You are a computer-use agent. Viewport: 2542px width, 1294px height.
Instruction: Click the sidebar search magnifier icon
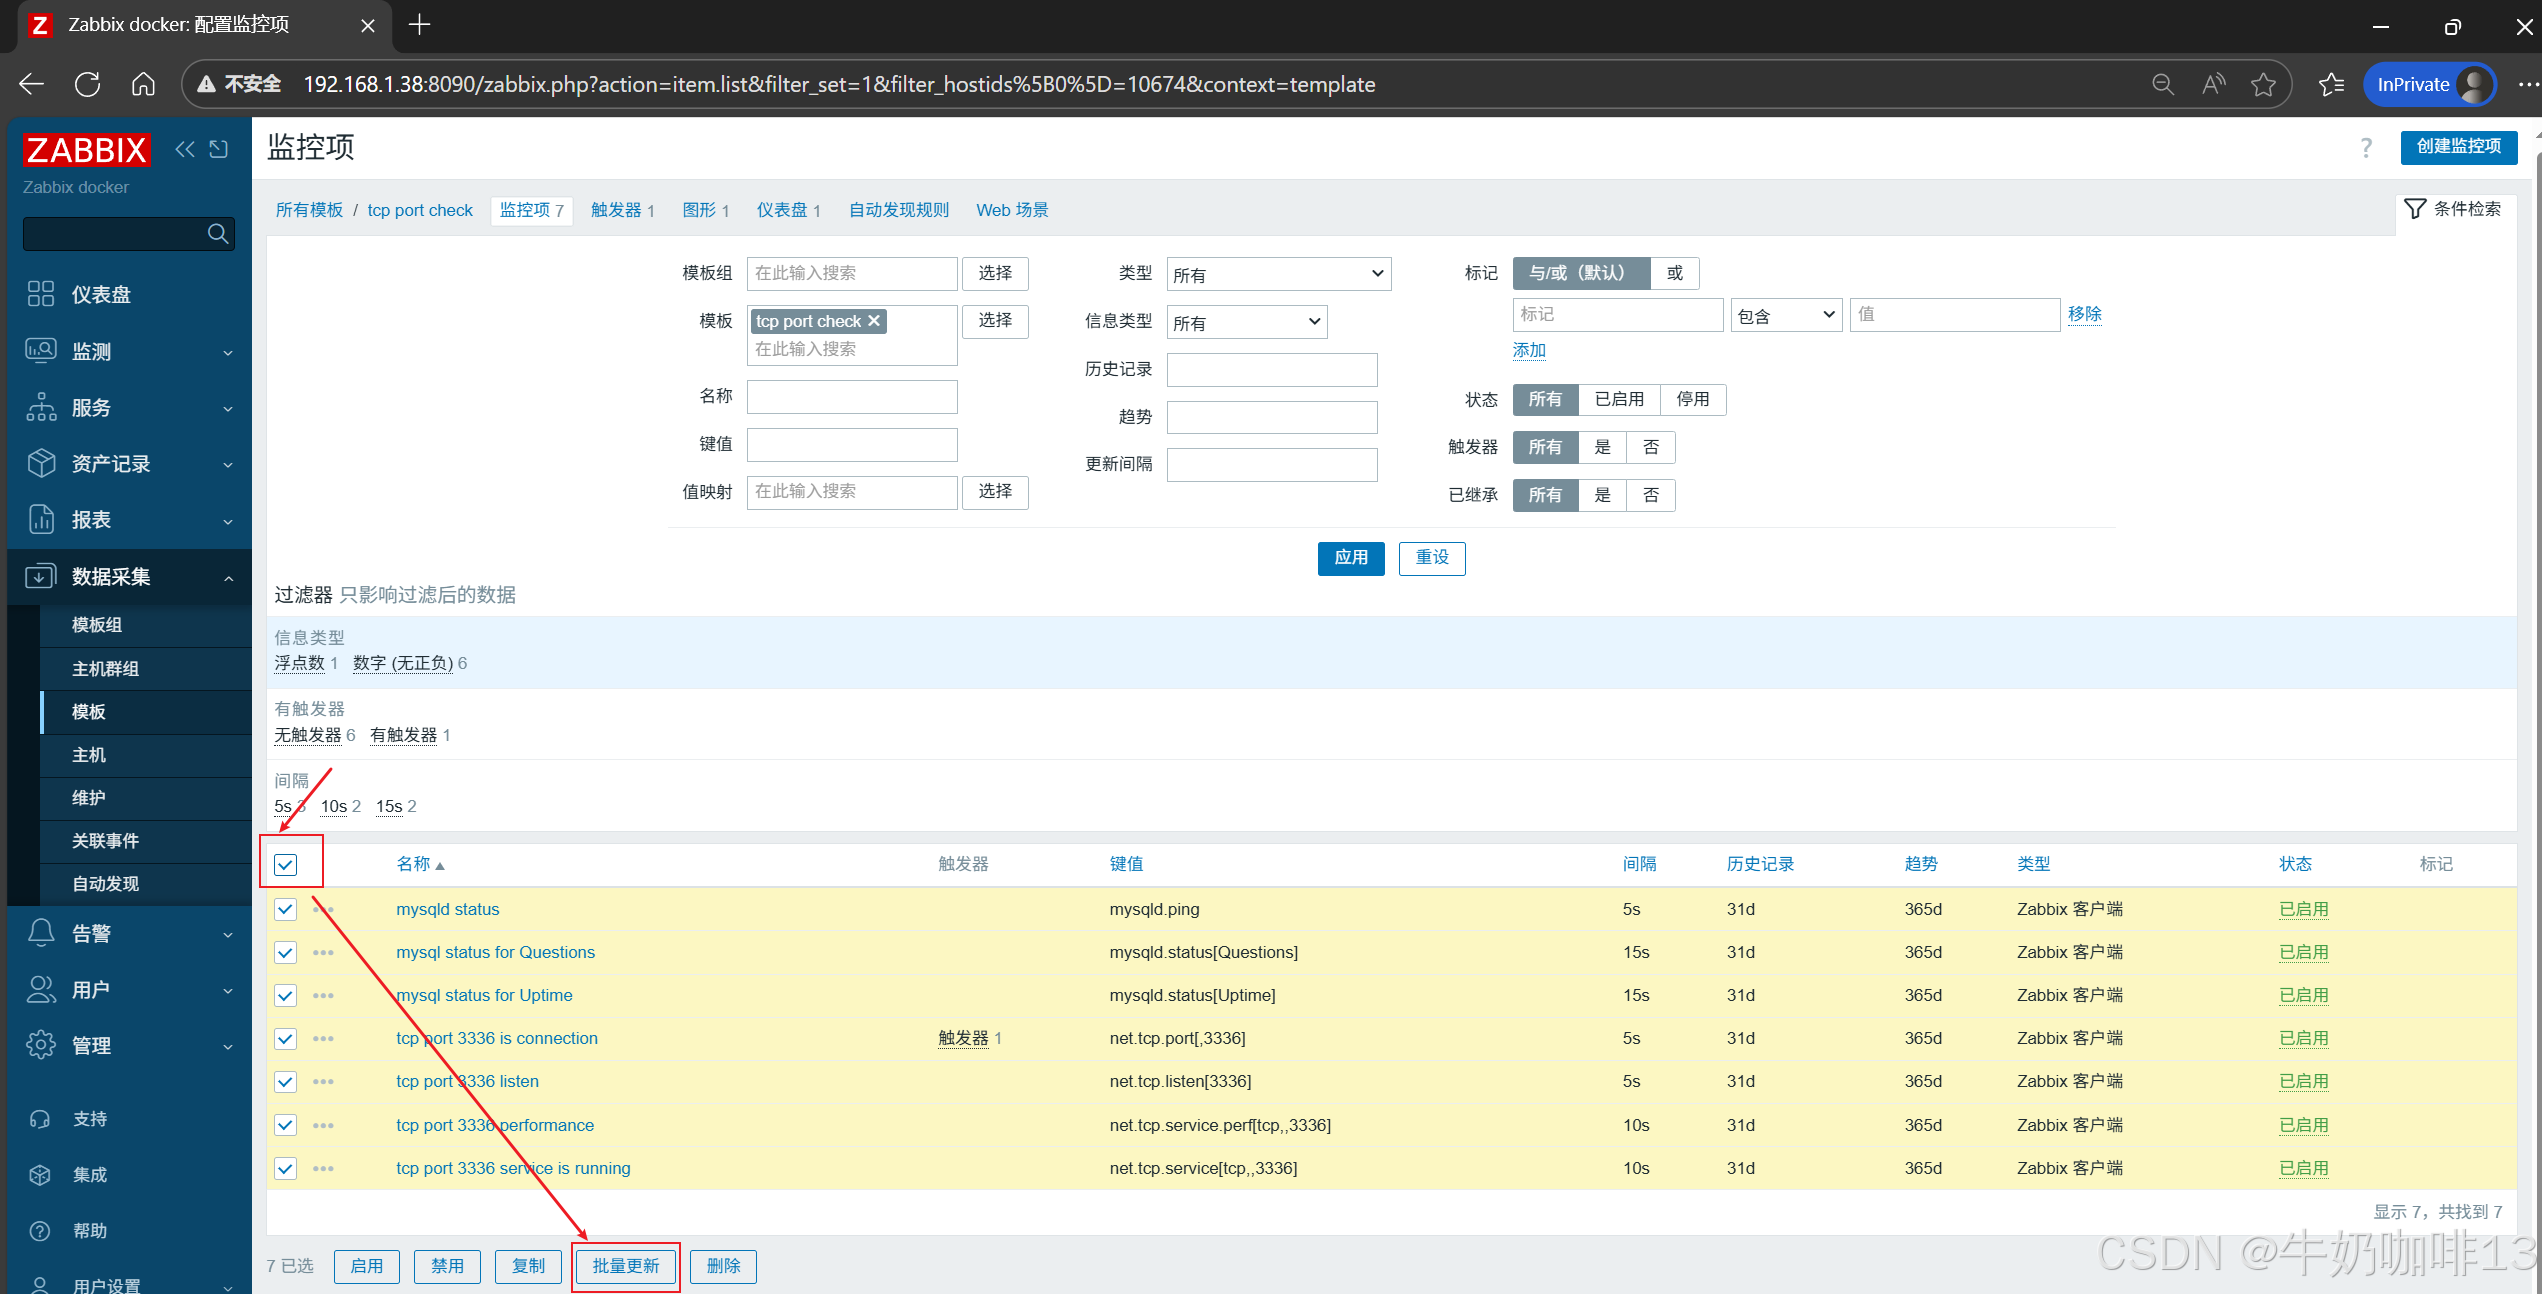(x=218, y=234)
